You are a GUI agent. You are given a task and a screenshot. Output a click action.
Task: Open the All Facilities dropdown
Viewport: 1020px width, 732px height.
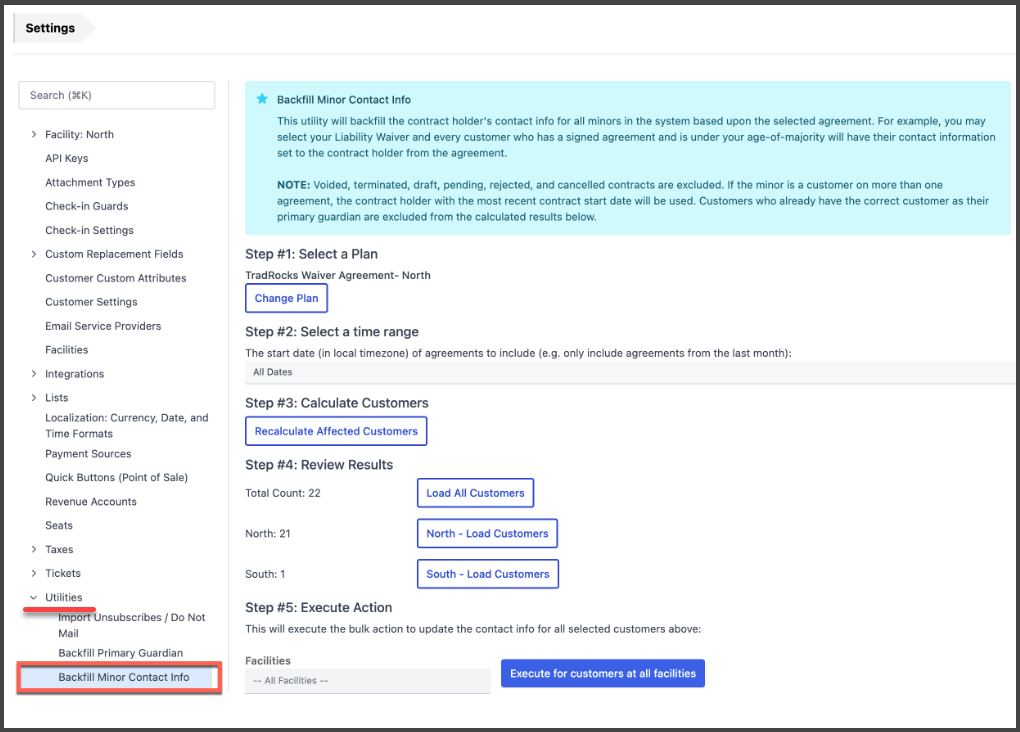click(x=367, y=681)
